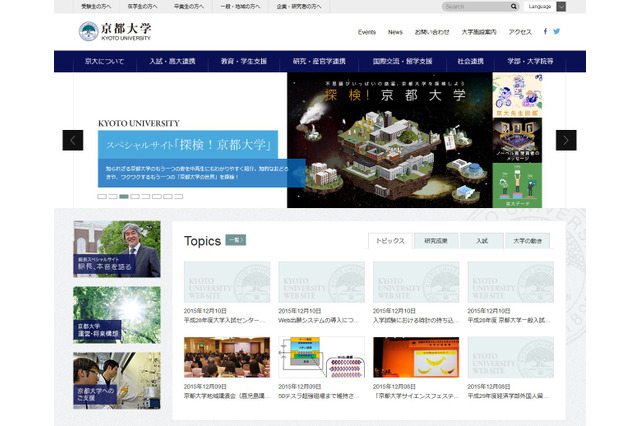Click 一般・地域の方へ top link
Screen dimensions: 640x426
click(240, 7)
